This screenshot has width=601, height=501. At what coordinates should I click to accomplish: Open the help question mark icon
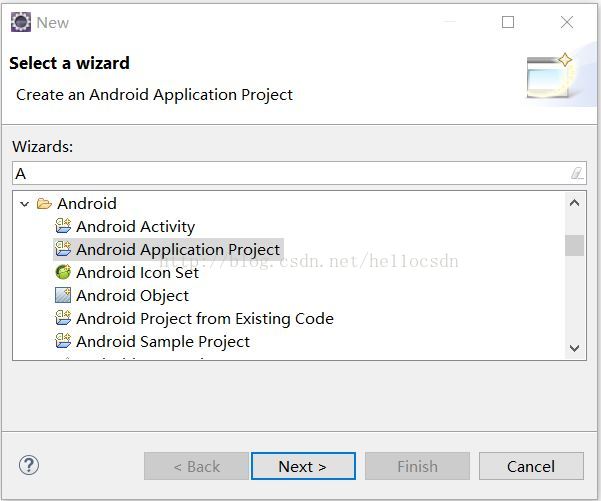(29, 465)
